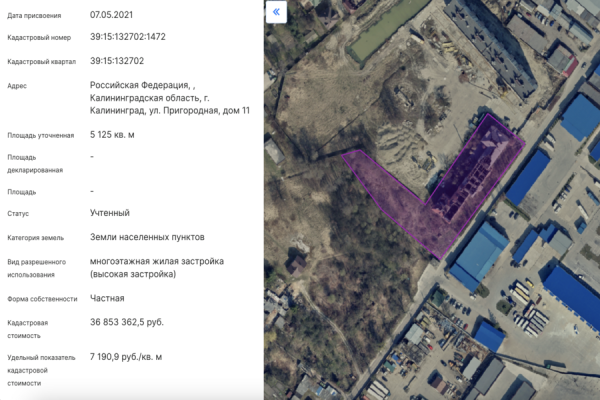Click the ownership form value Частная
Image resolution: width=600 pixels, height=400 pixels.
click(107, 298)
